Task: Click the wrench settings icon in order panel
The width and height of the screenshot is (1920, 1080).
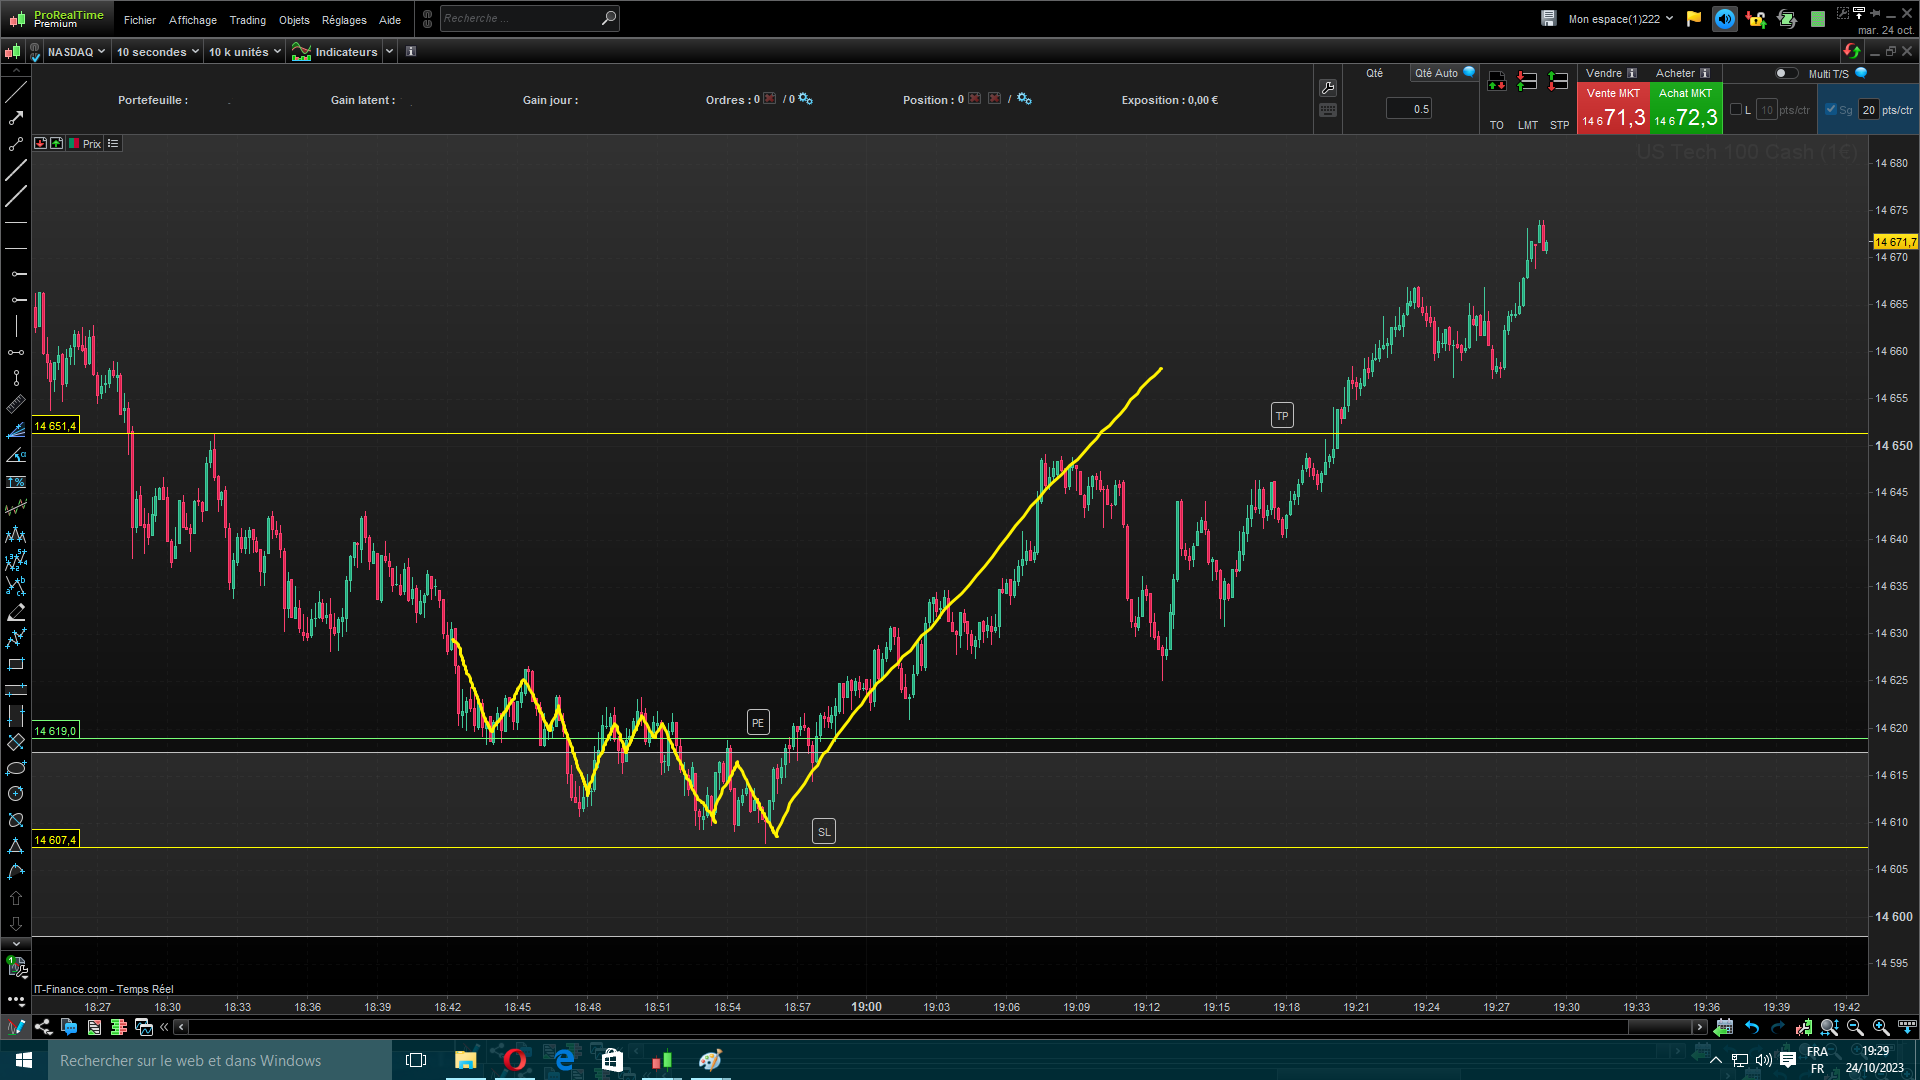Action: click(1328, 88)
